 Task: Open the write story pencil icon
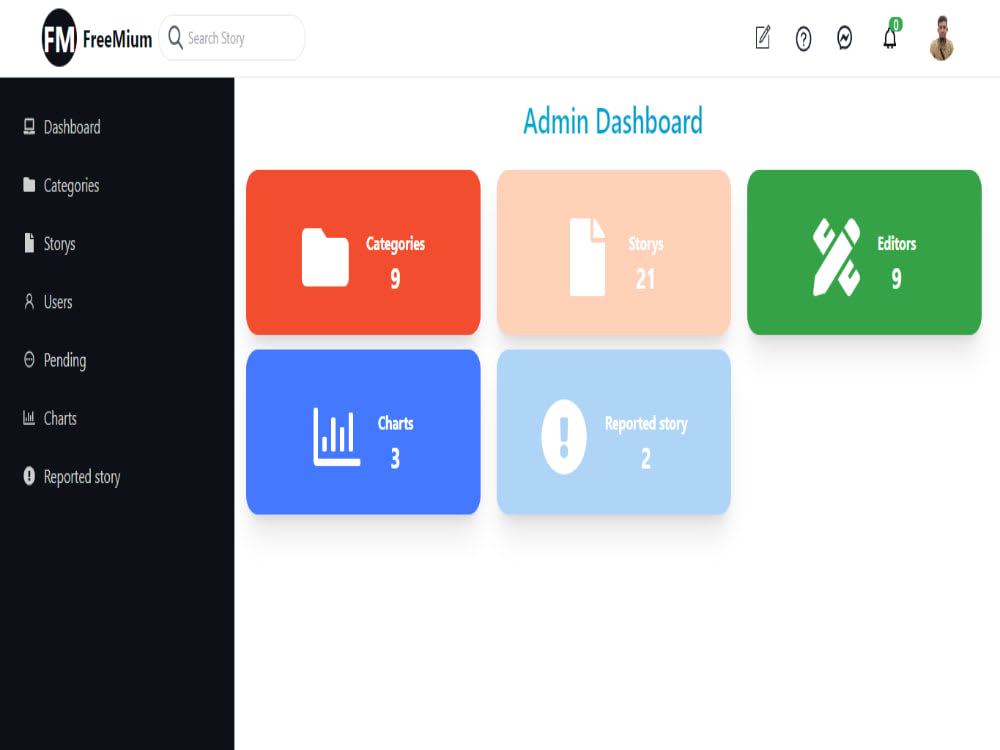coord(763,38)
